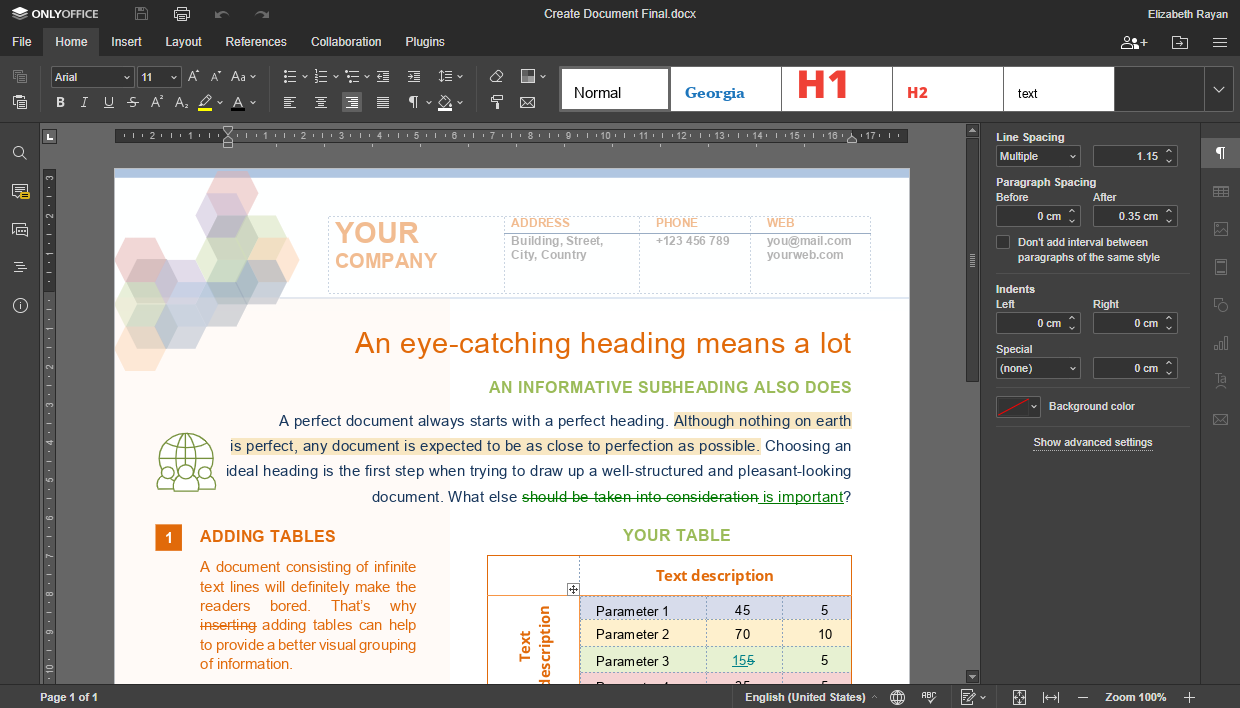Expand the Special indent dropdown

tap(1037, 368)
